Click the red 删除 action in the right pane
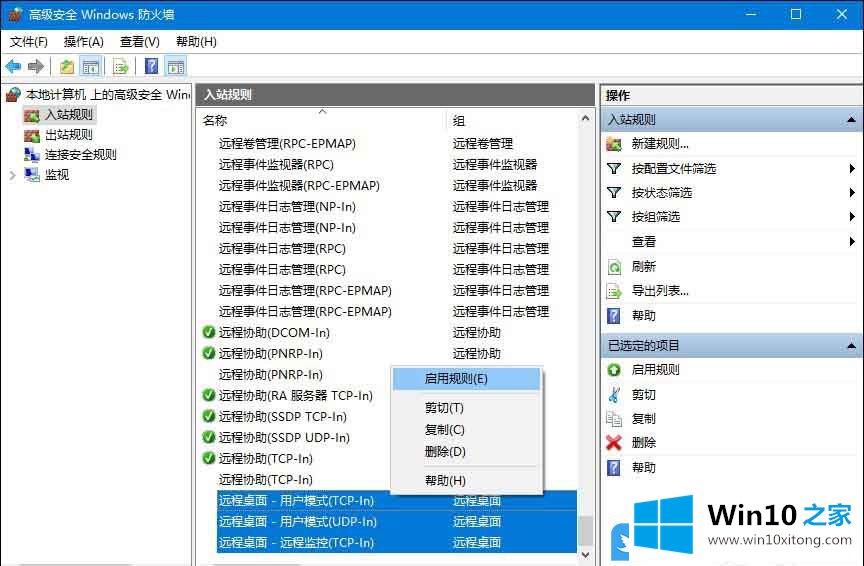The image size is (864, 566). 644,443
